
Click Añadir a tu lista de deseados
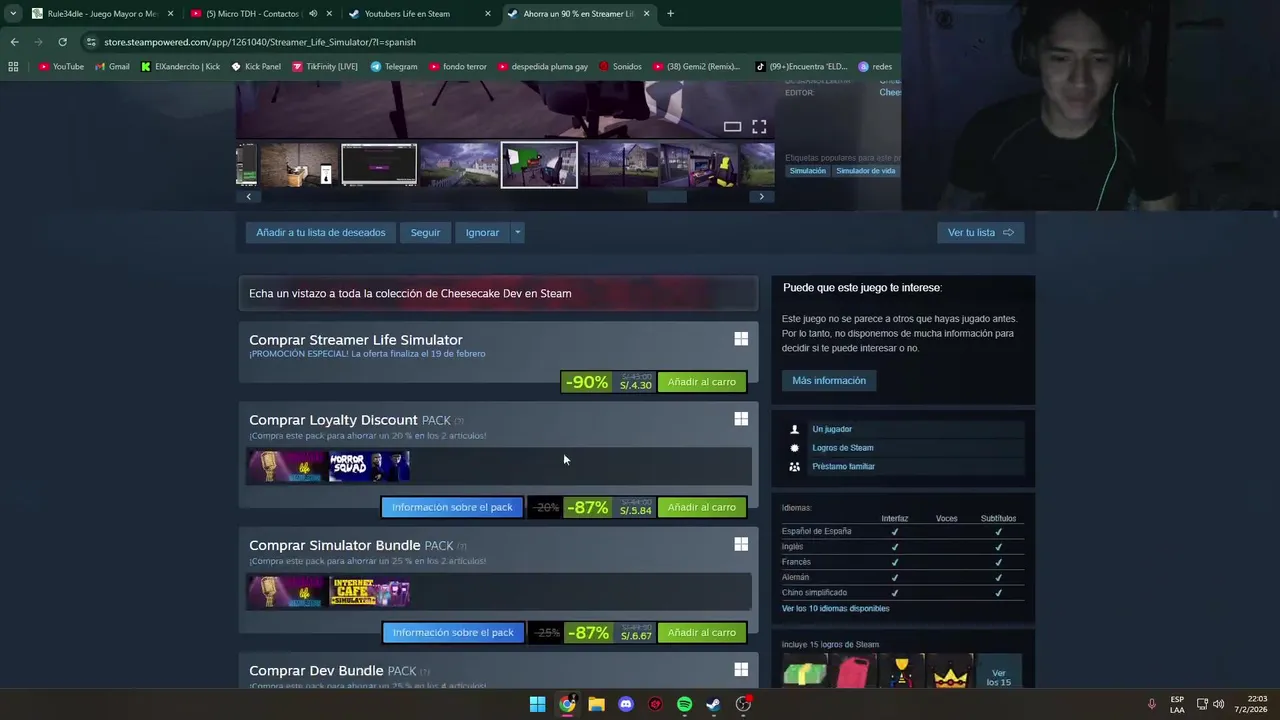(x=320, y=233)
